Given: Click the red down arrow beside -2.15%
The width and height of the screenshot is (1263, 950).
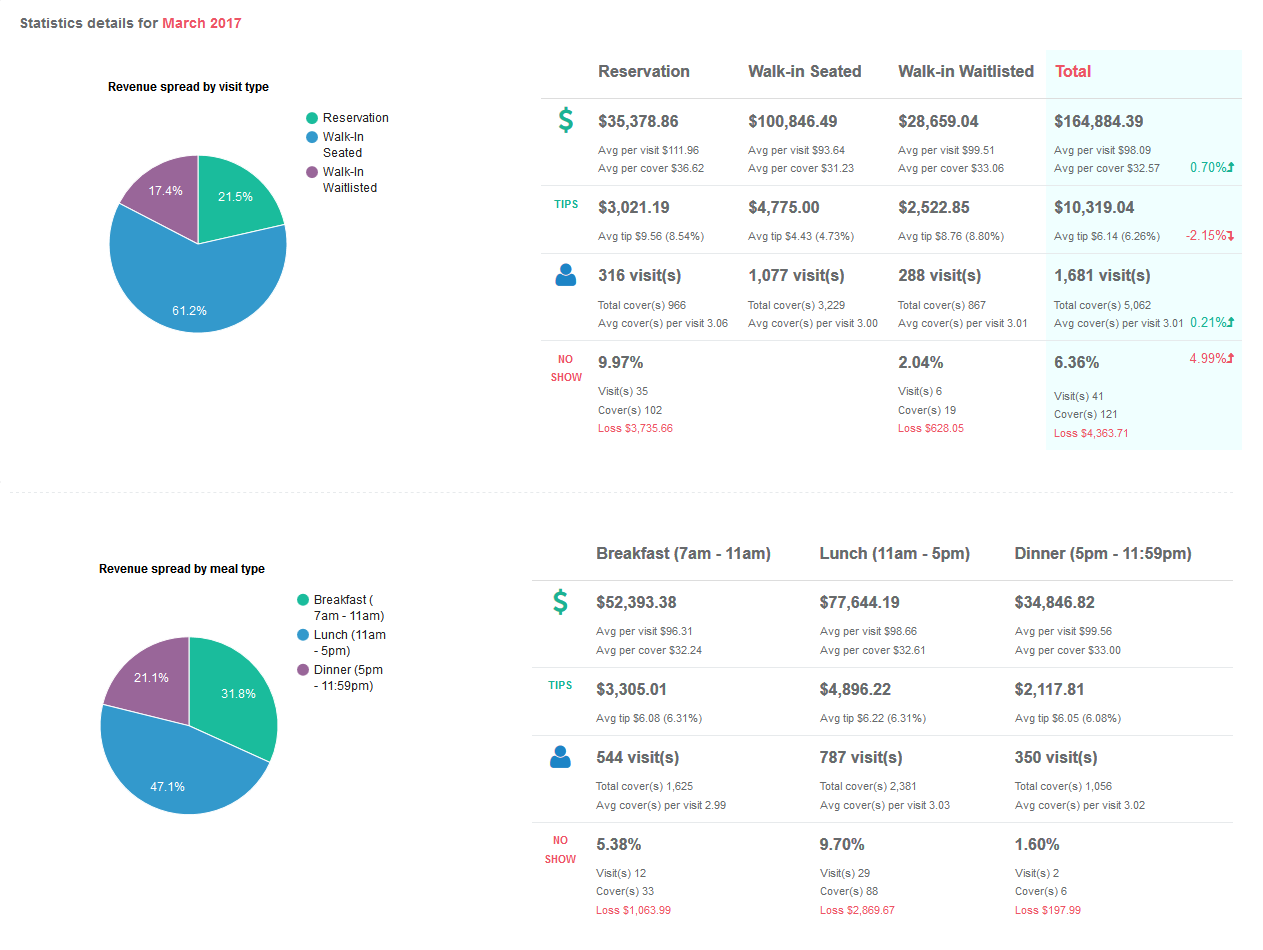Looking at the screenshot, I should (1231, 236).
